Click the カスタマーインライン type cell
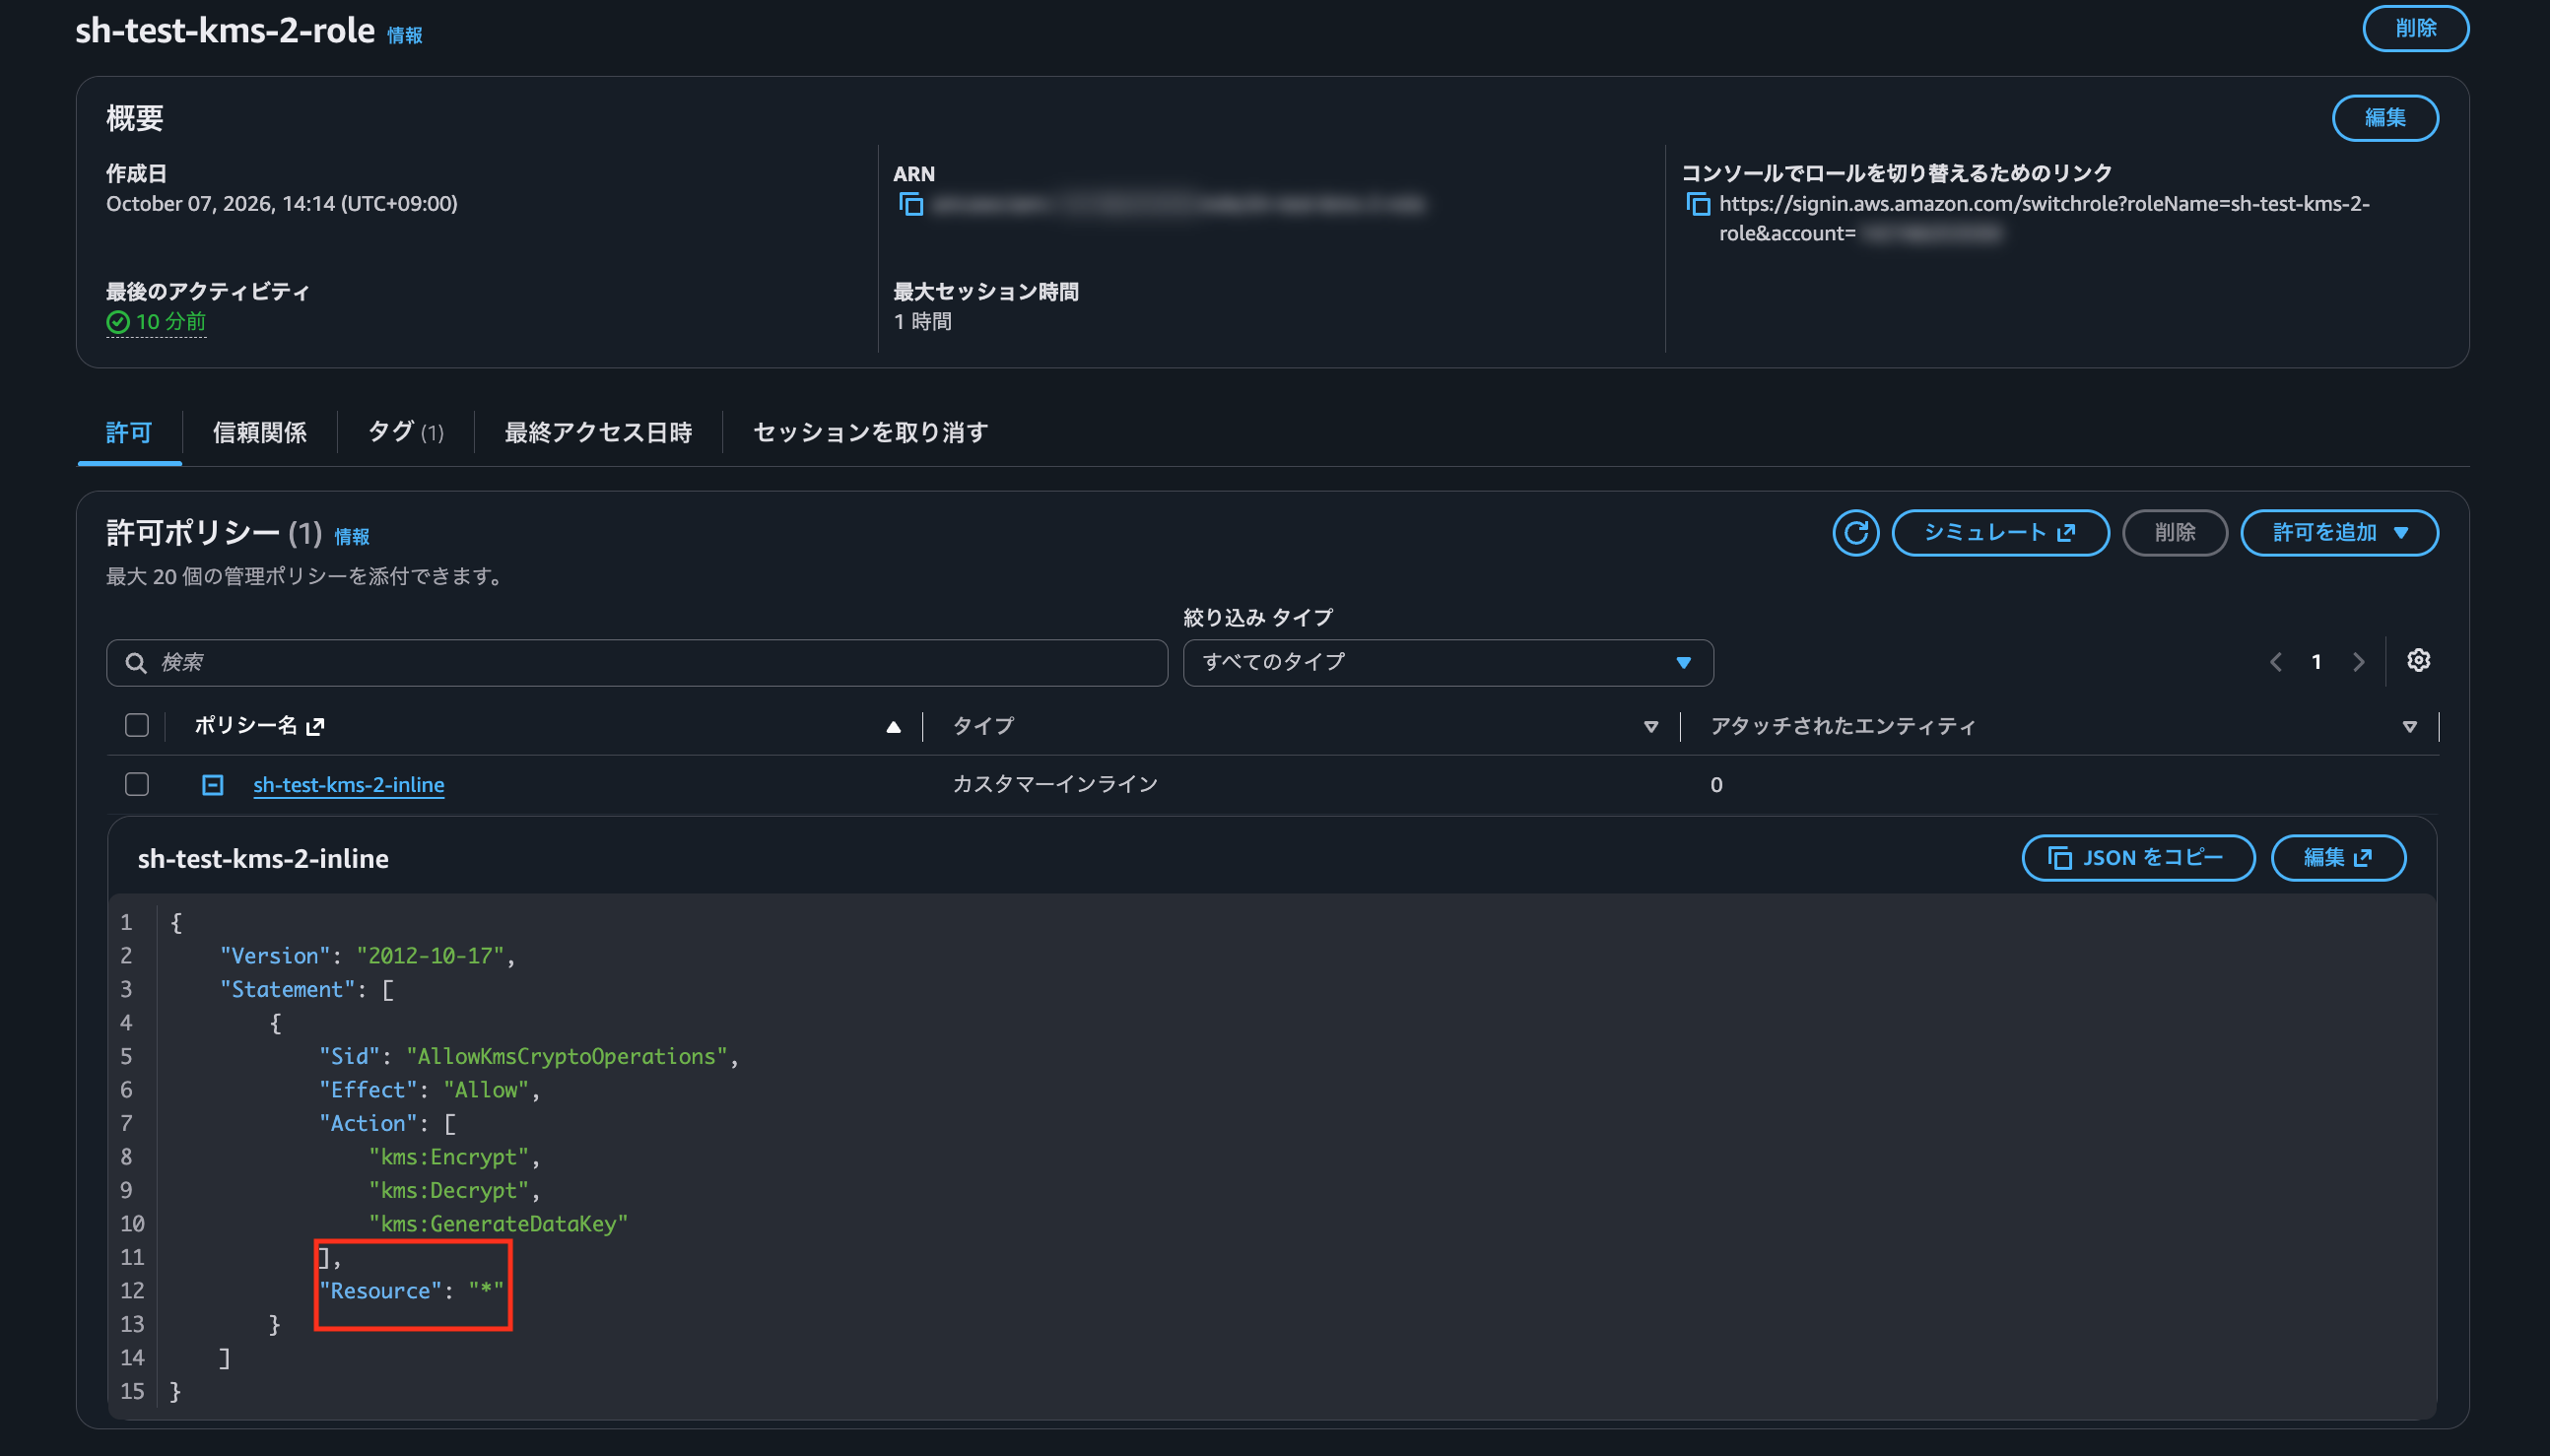 (1055, 785)
